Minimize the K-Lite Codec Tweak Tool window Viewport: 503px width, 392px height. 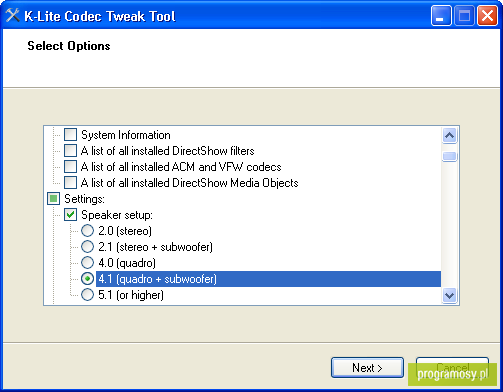point(441,16)
